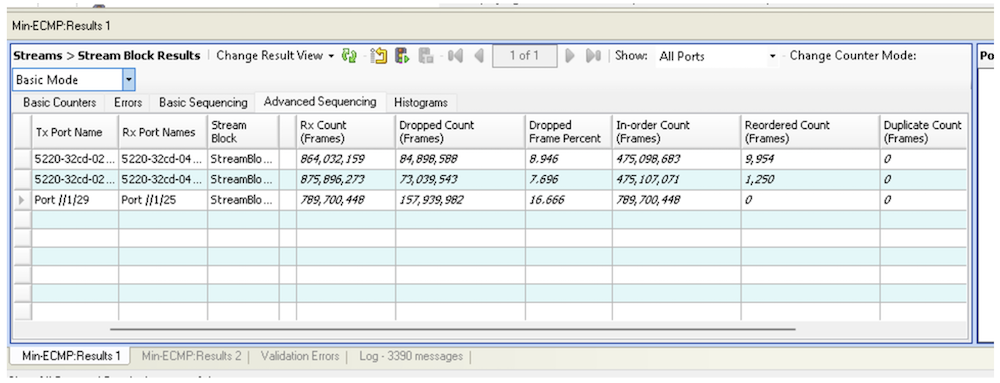Click the Stream Block column header
Image resolution: width=1000 pixels, height=383 pixels.
(x=243, y=133)
